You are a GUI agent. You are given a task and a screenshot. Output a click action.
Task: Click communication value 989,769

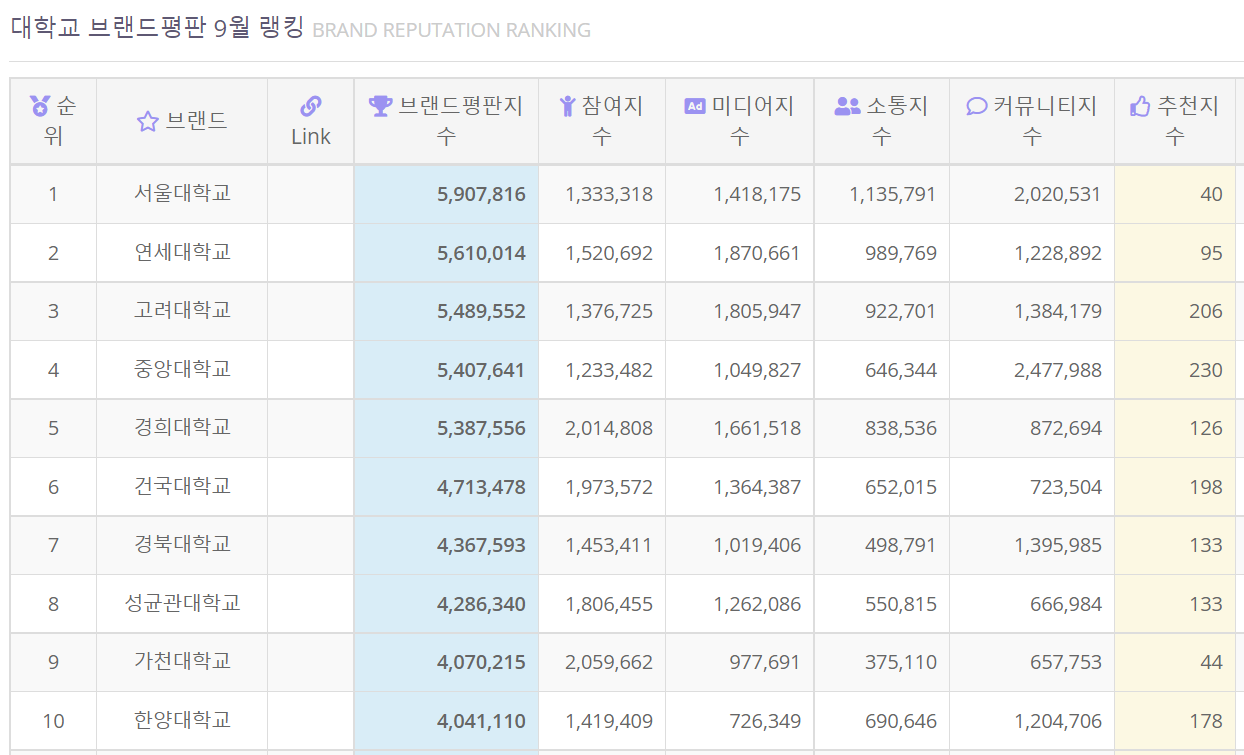[x=901, y=253]
